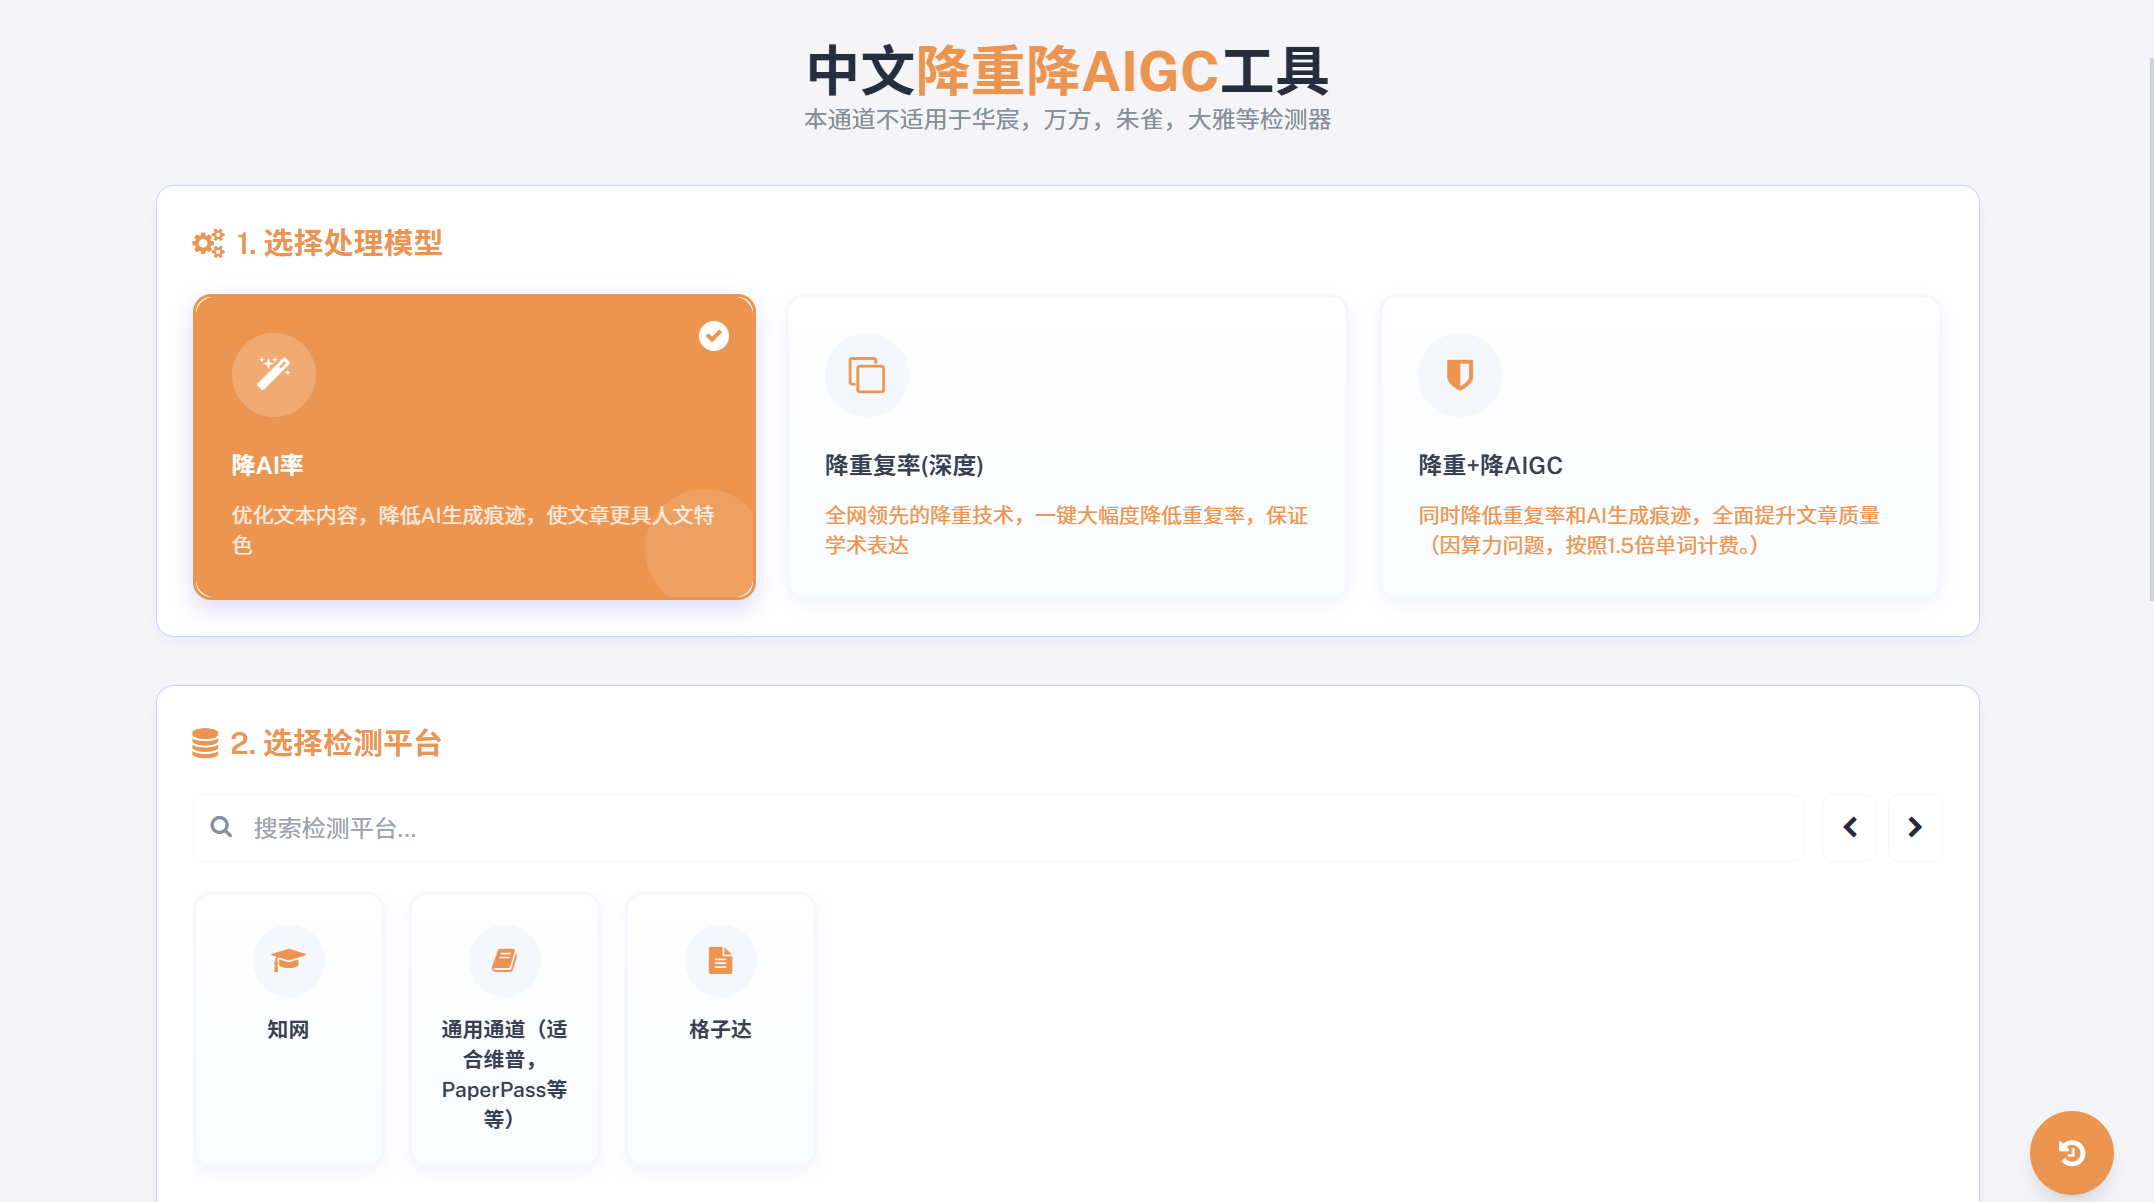Image resolution: width=2154 pixels, height=1202 pixels.
Task: Click the left chevron beside the search bar
Action: [1849, 827]
